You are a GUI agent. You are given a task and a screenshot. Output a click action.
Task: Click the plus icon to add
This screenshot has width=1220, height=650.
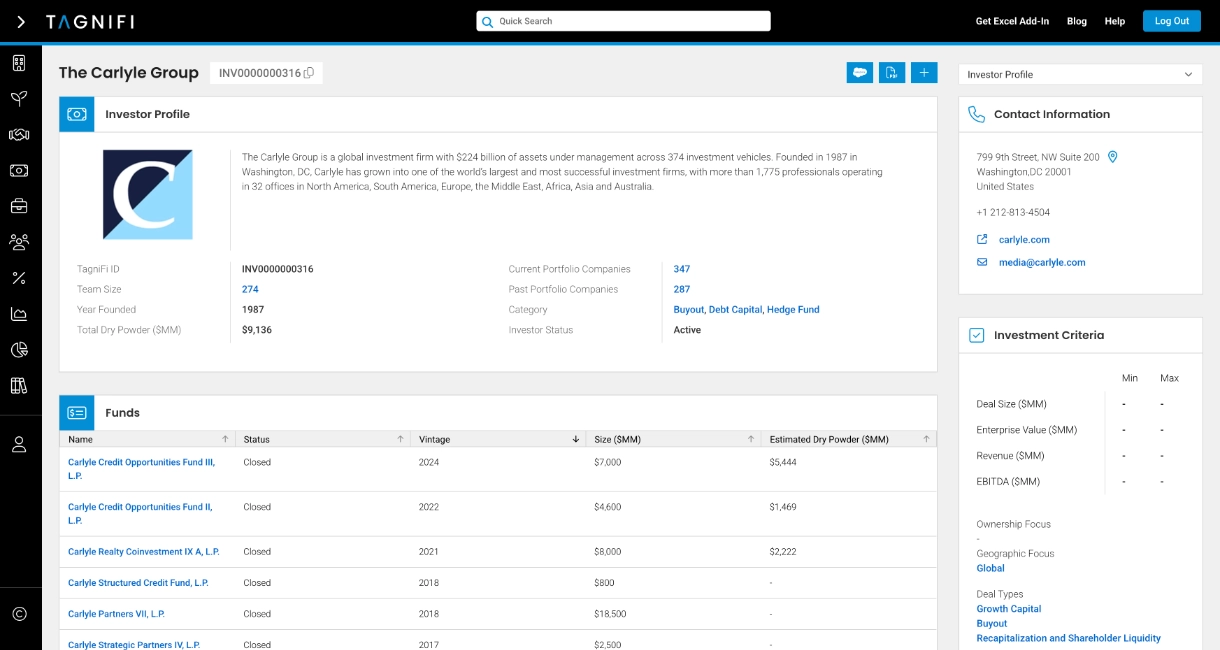923,72
